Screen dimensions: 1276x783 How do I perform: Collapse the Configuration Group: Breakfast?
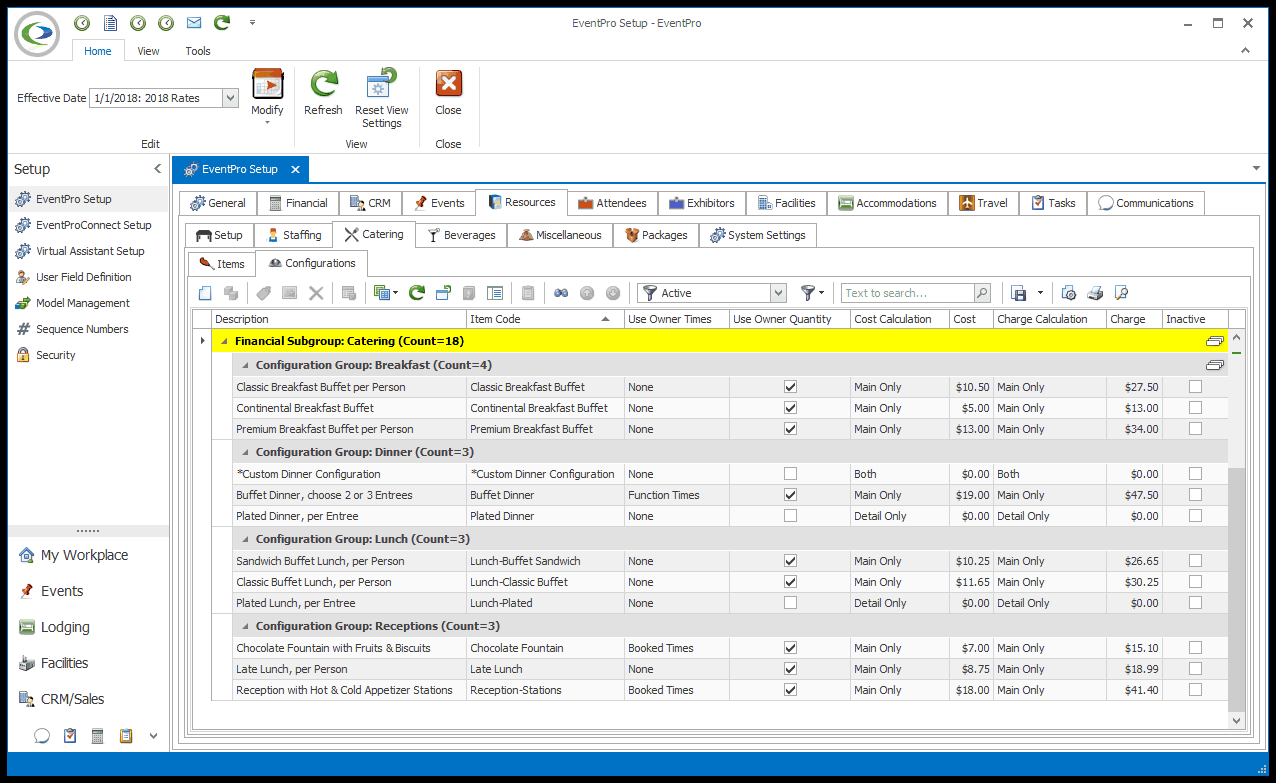(243, 366)
